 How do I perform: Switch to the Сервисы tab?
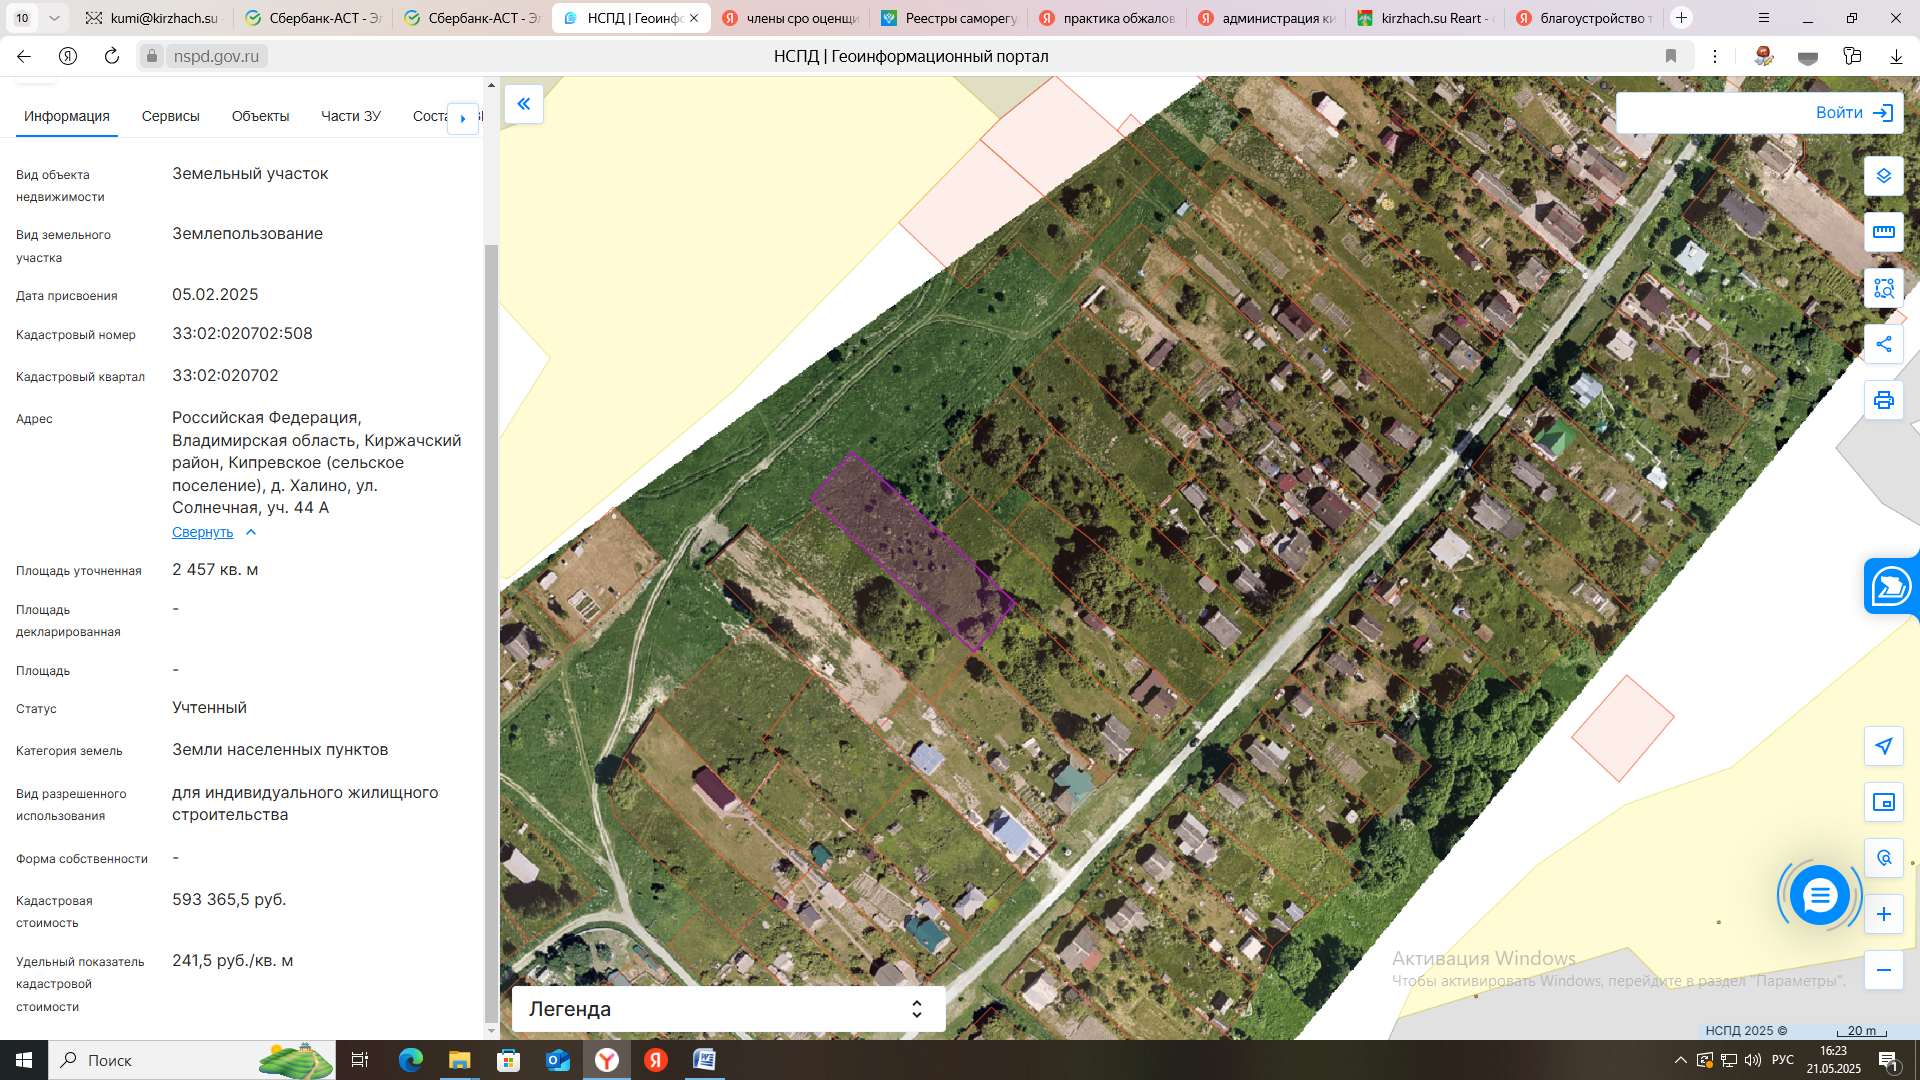point(170,116)
